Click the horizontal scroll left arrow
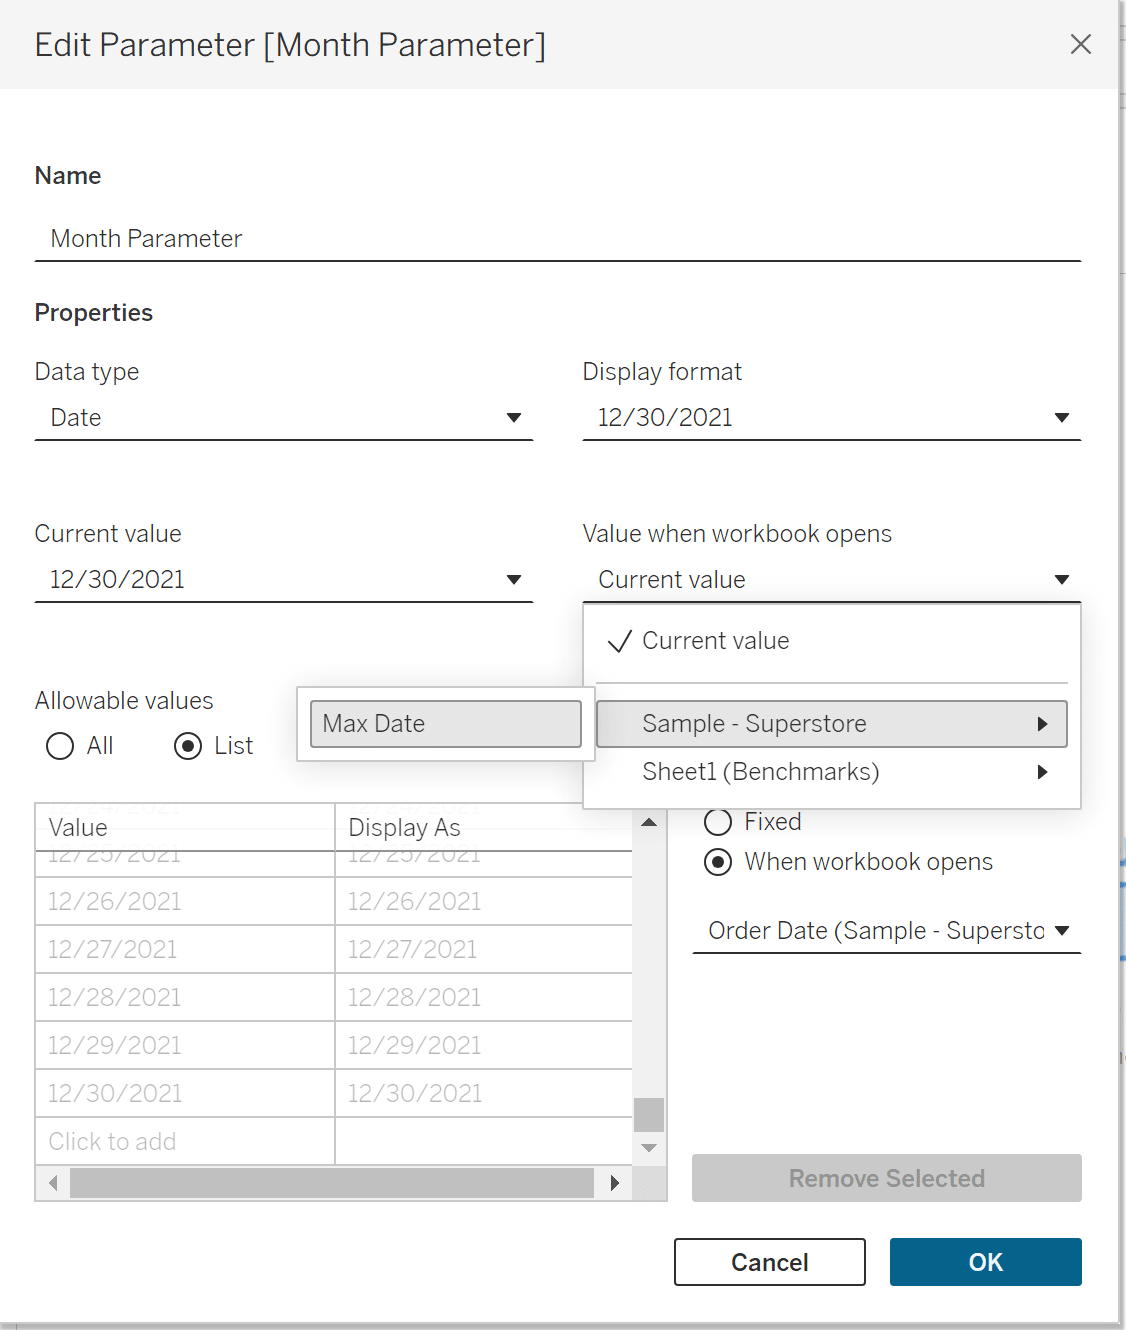This screenshot has height=1330, width=1126. (53, 1183)
